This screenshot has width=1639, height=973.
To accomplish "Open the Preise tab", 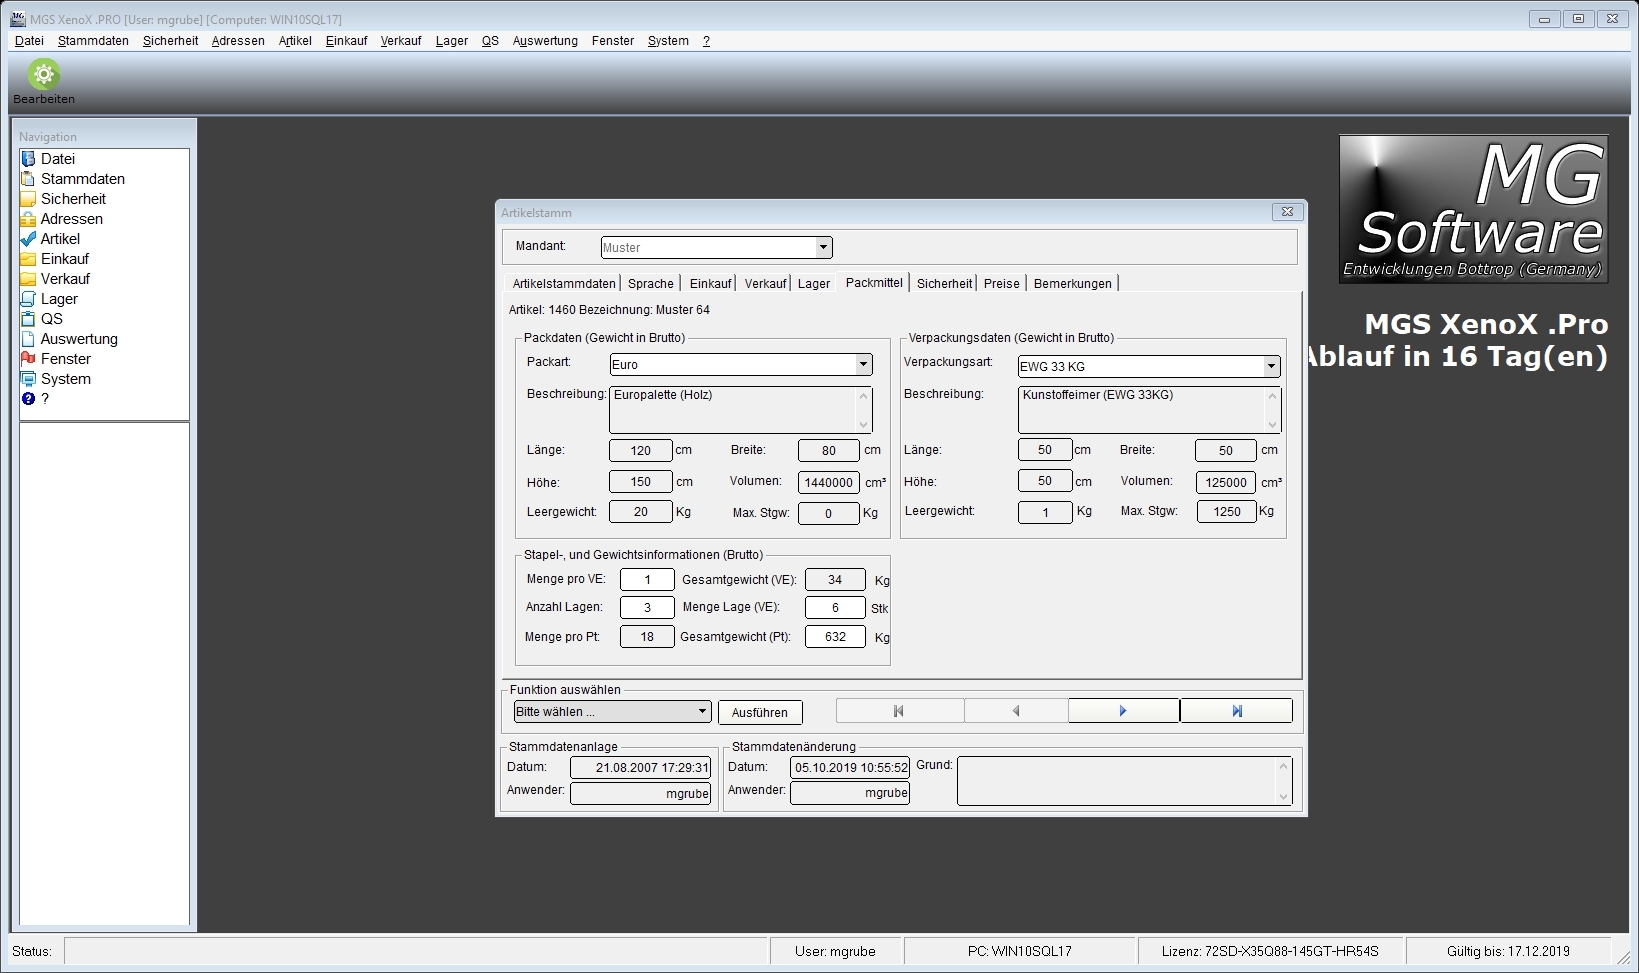I will tap(1001, 284).
